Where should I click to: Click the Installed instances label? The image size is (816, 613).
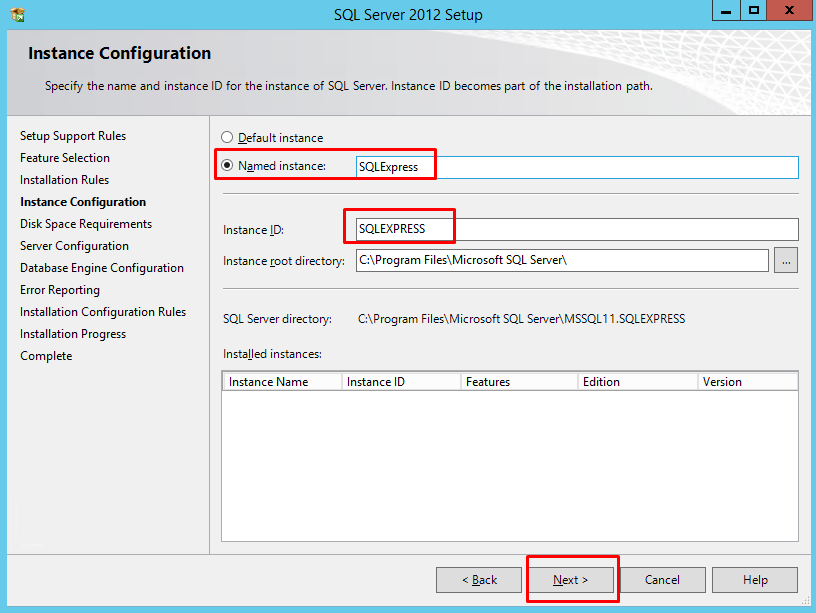tap(272, 354)
